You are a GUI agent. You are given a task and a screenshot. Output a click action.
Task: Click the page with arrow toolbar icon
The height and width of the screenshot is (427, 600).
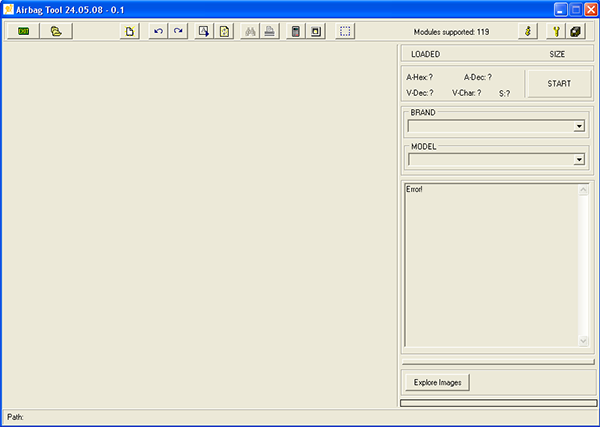click(204, 31)
